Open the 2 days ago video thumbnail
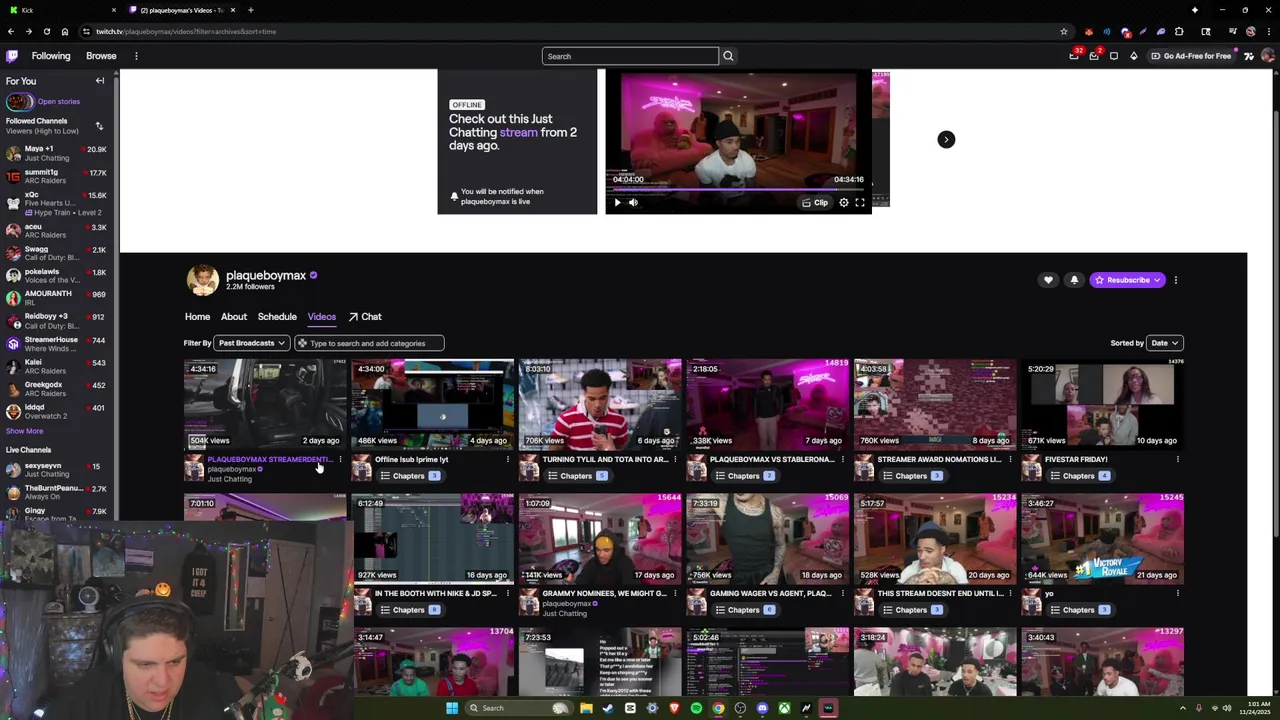The image size is (1280, 720). [265, 404]
